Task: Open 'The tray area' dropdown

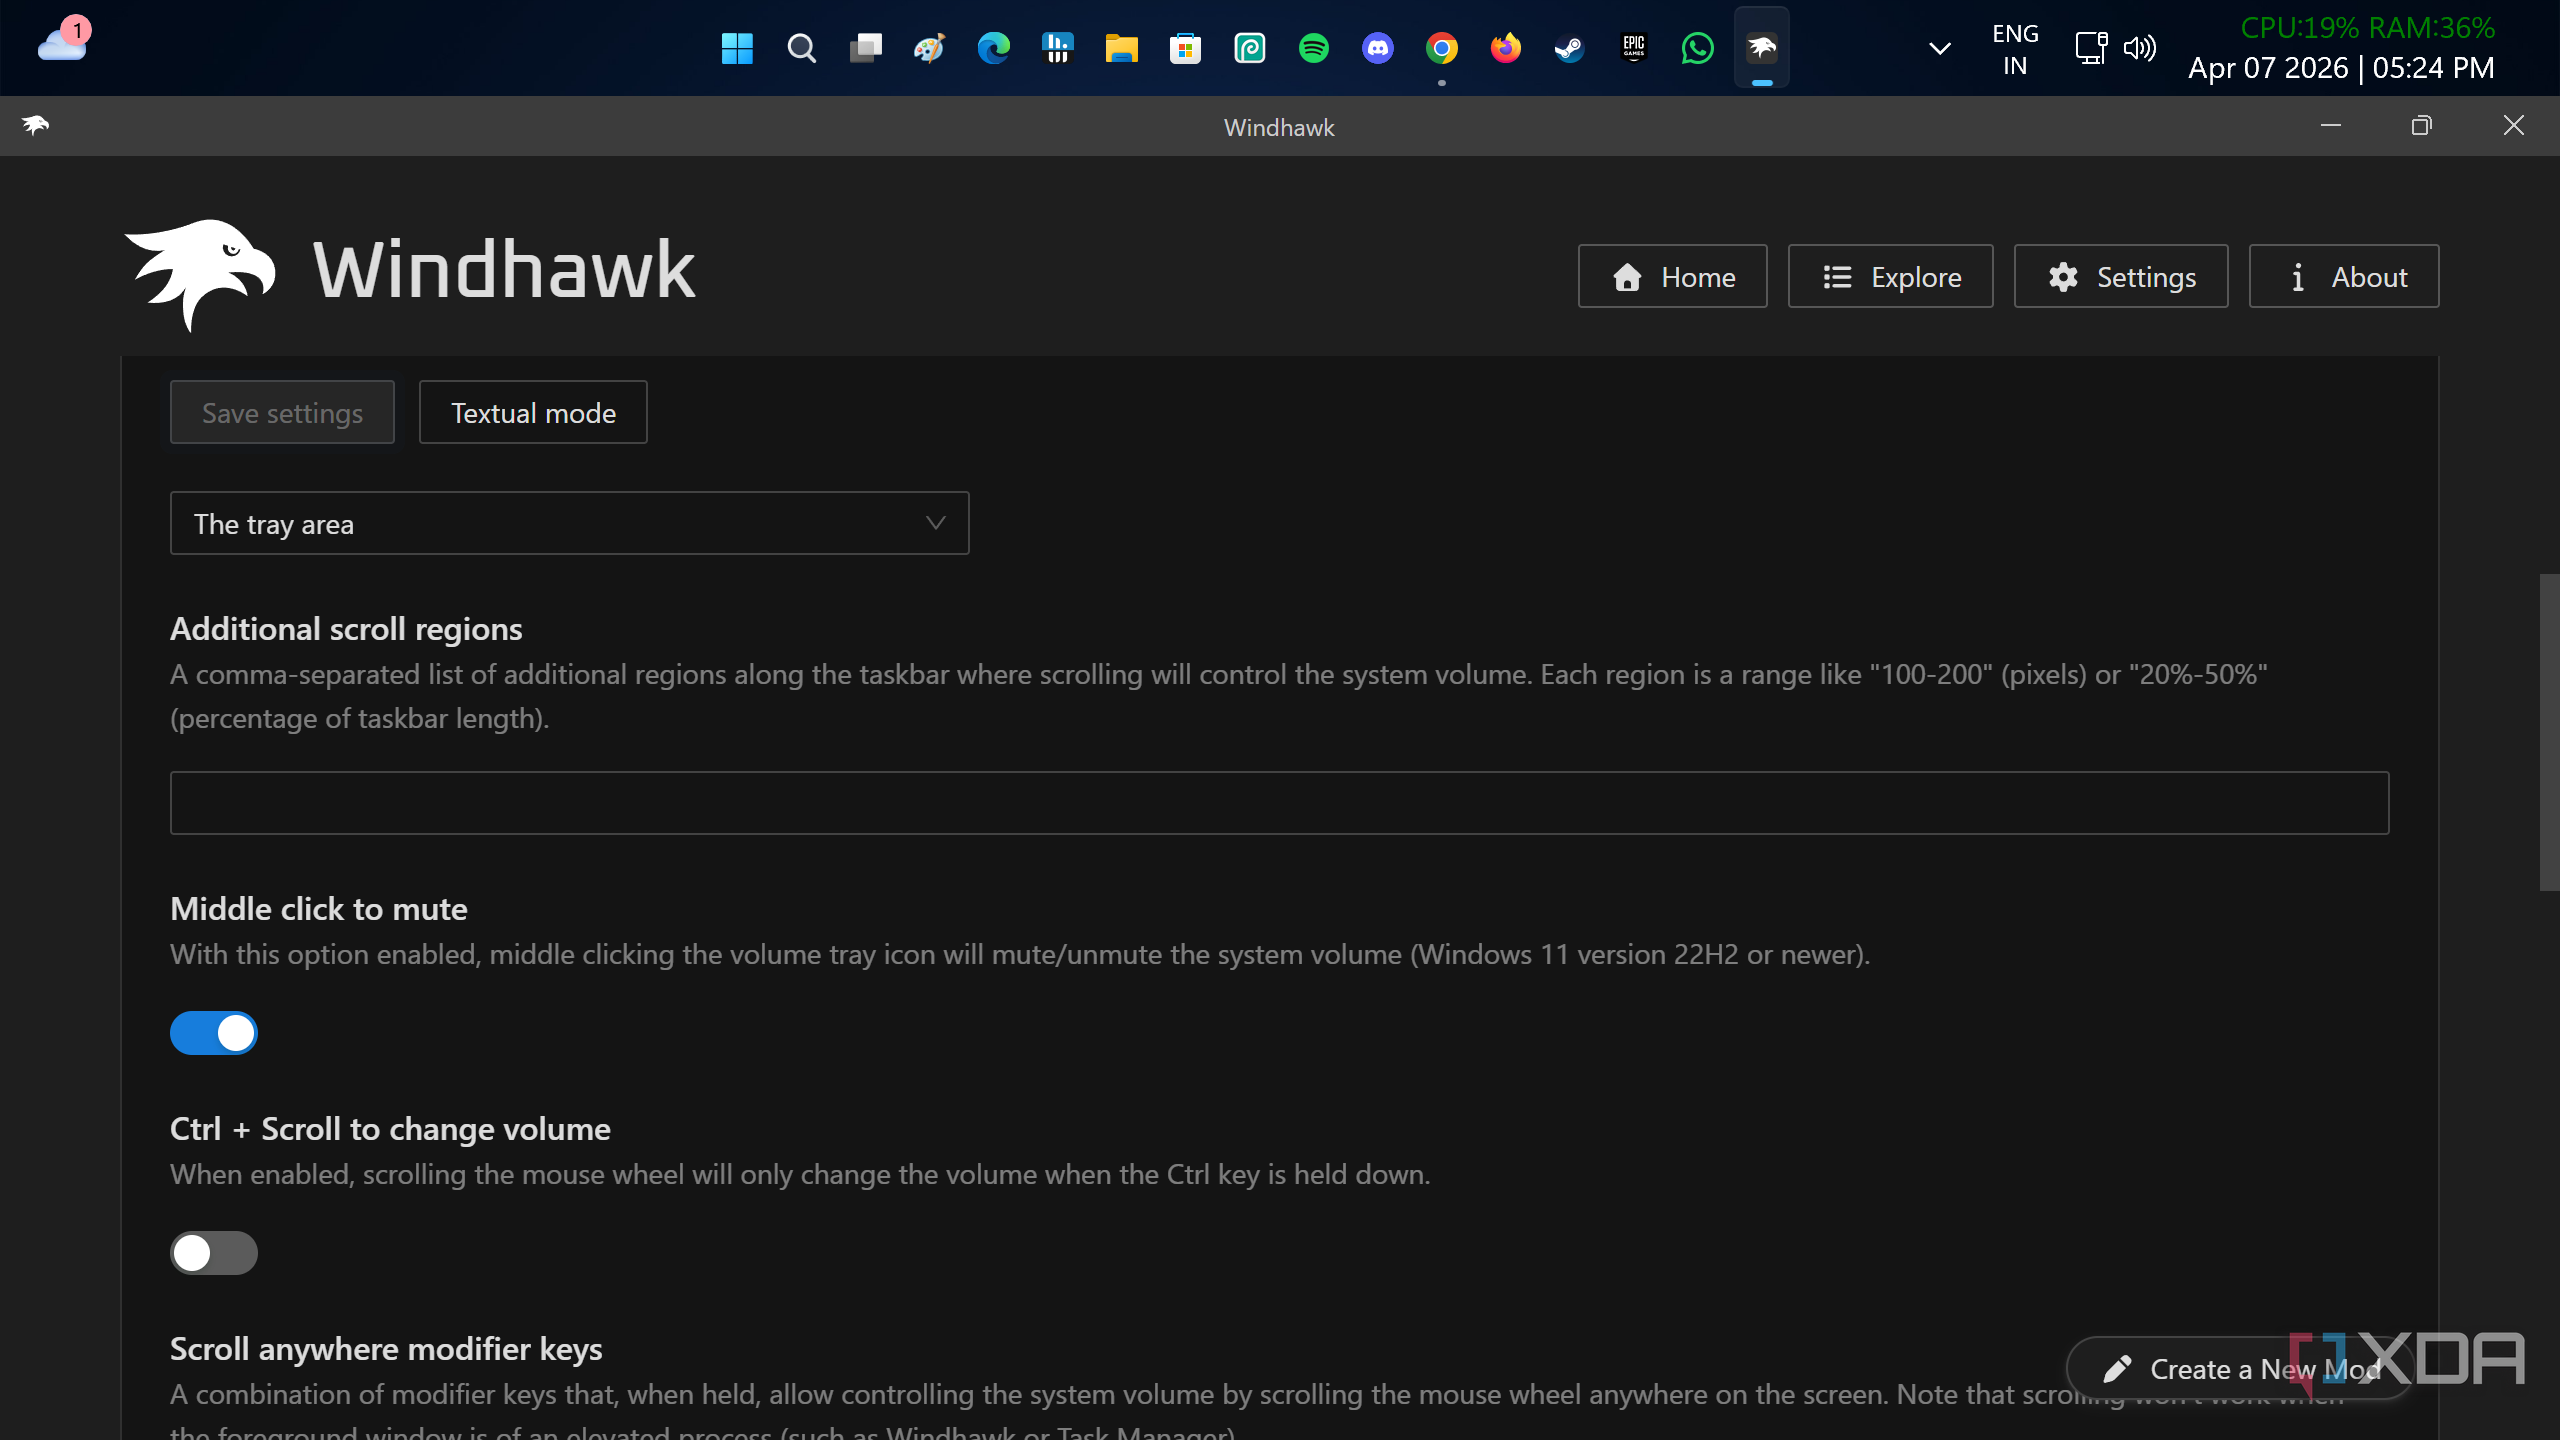Action: [569, 523]
